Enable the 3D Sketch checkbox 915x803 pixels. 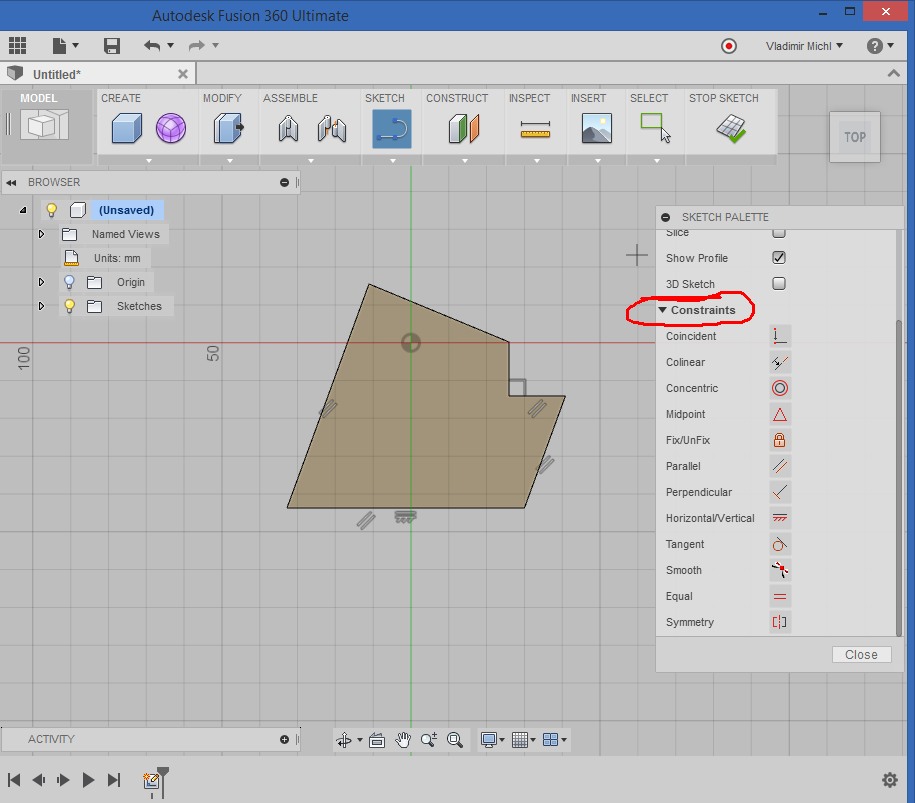[779, 284]
